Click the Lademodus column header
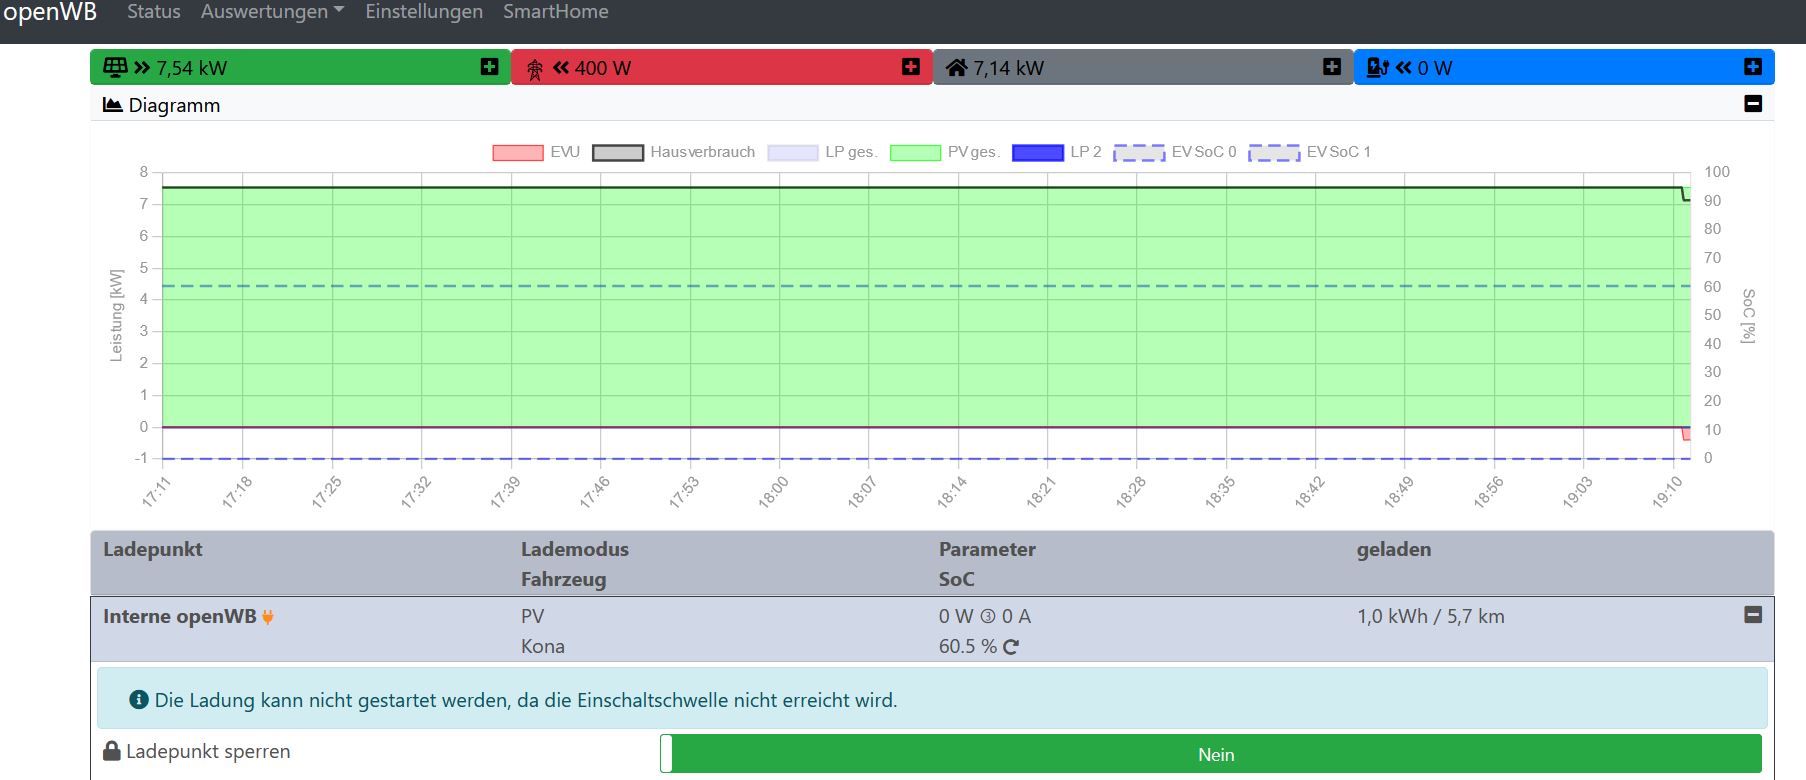The width and height of the screenshot is (1806, 780). point(575,549)
